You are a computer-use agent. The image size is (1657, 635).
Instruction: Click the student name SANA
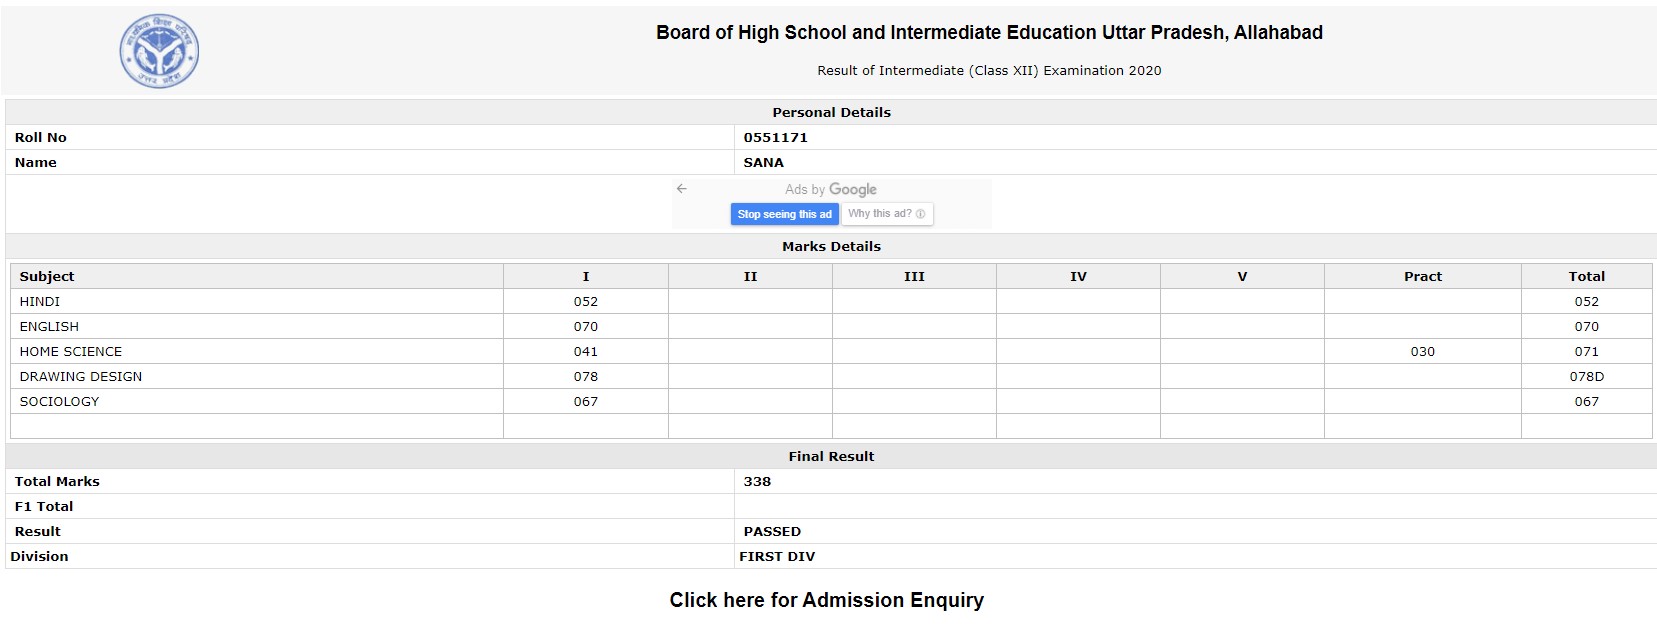(x=763, y=162)
